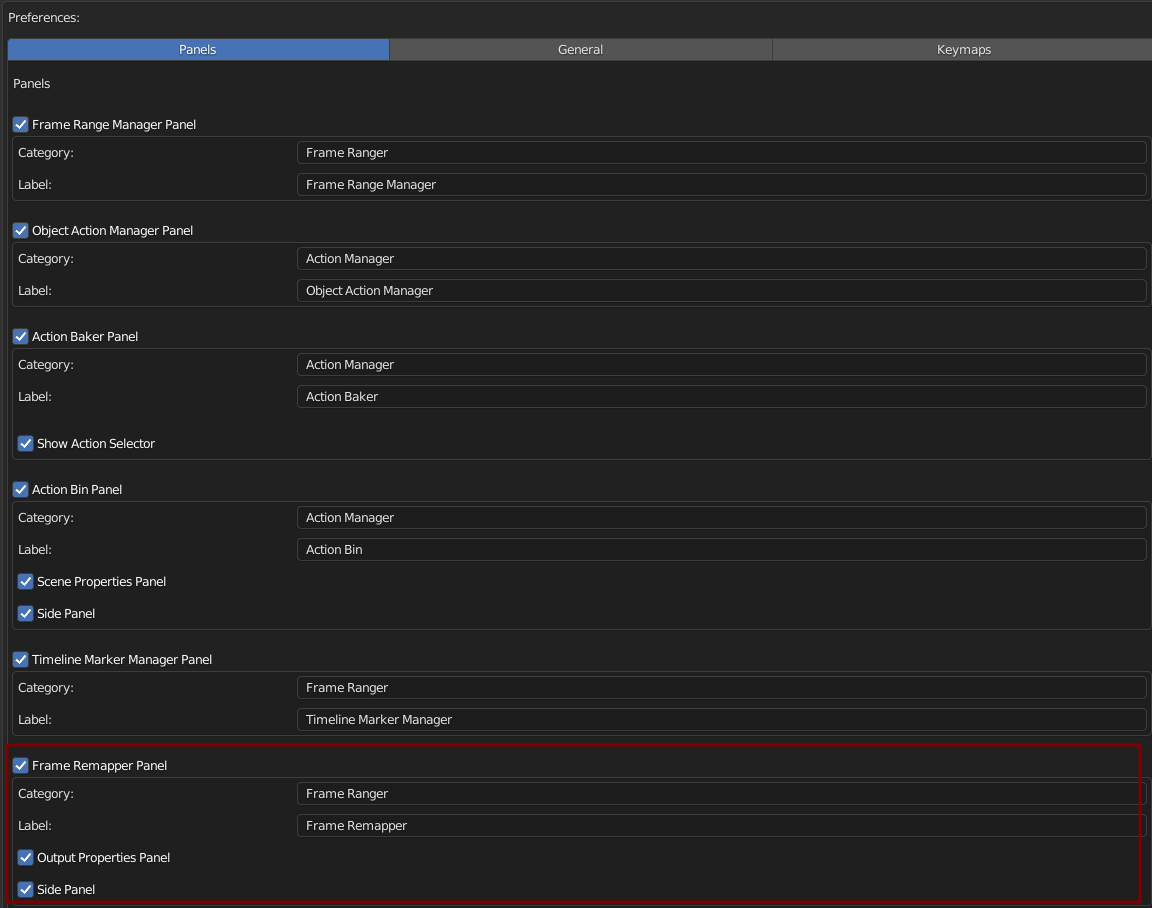Uncheck the Frame Remapper Panel checkbox
Screen dimensions: 1152x908
click(21, 765)
